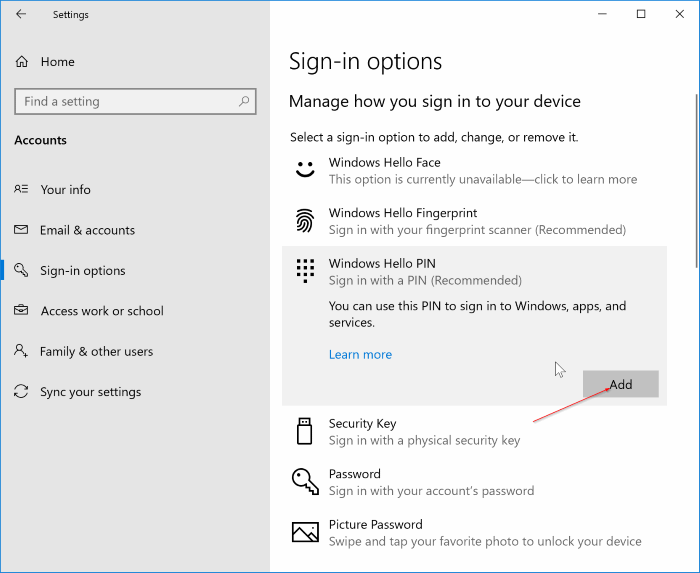Close the Settings window
Viewport: 700px width, 573px height.
point(679,14)
